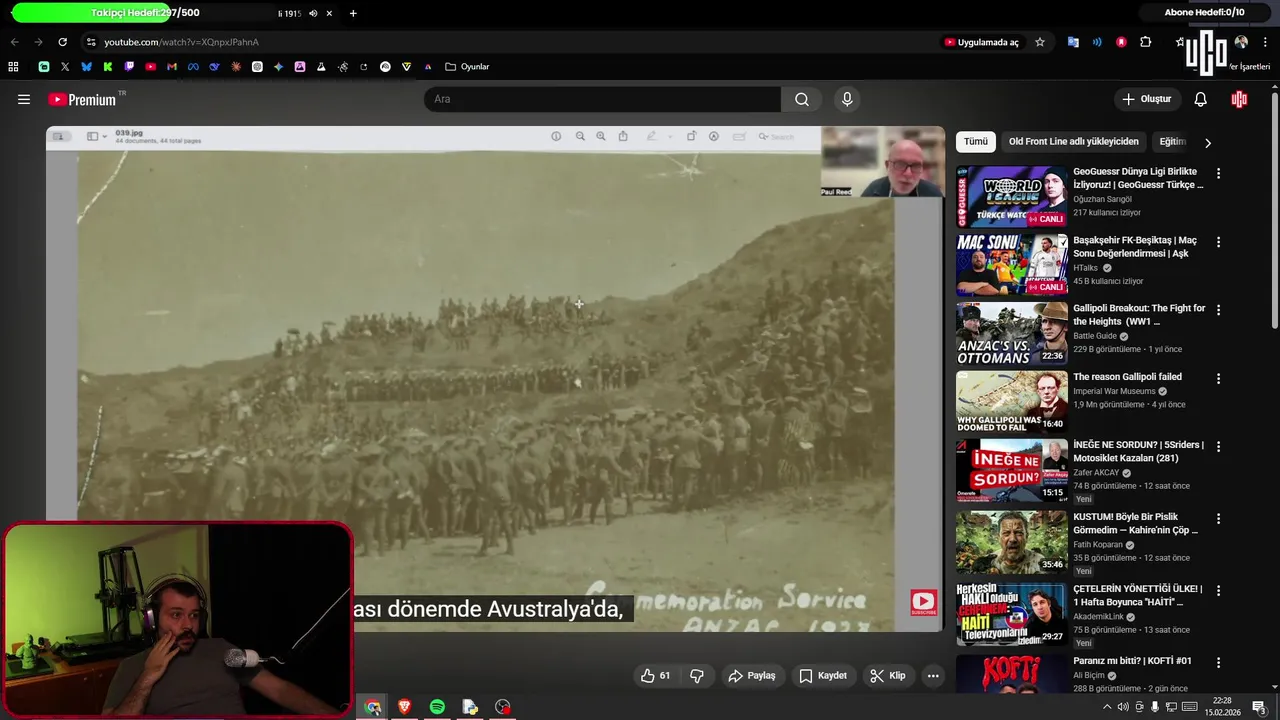Open the Bluesky butterfly bookmark
Image resolution: width=1280 pixels, height=720 pixels.
[x=86, y=67]
